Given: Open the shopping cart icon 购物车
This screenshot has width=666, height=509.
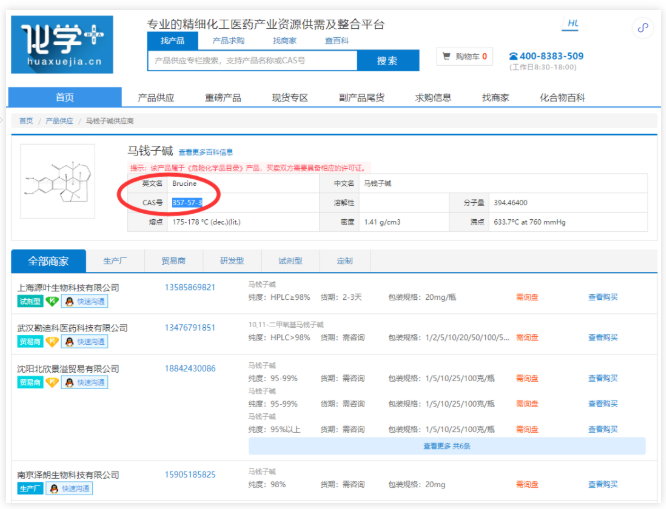Looking at the screenshot, I should coord(445,57).
